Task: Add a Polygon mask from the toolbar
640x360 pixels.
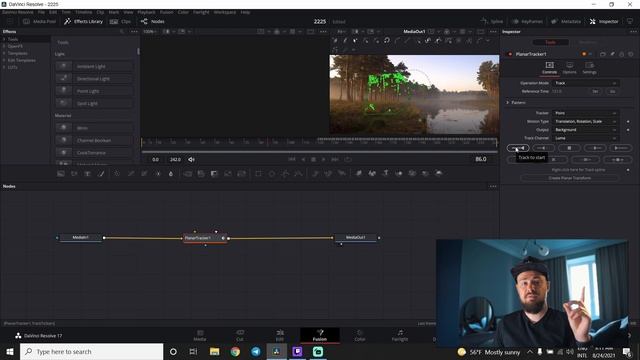Action: 285,173
